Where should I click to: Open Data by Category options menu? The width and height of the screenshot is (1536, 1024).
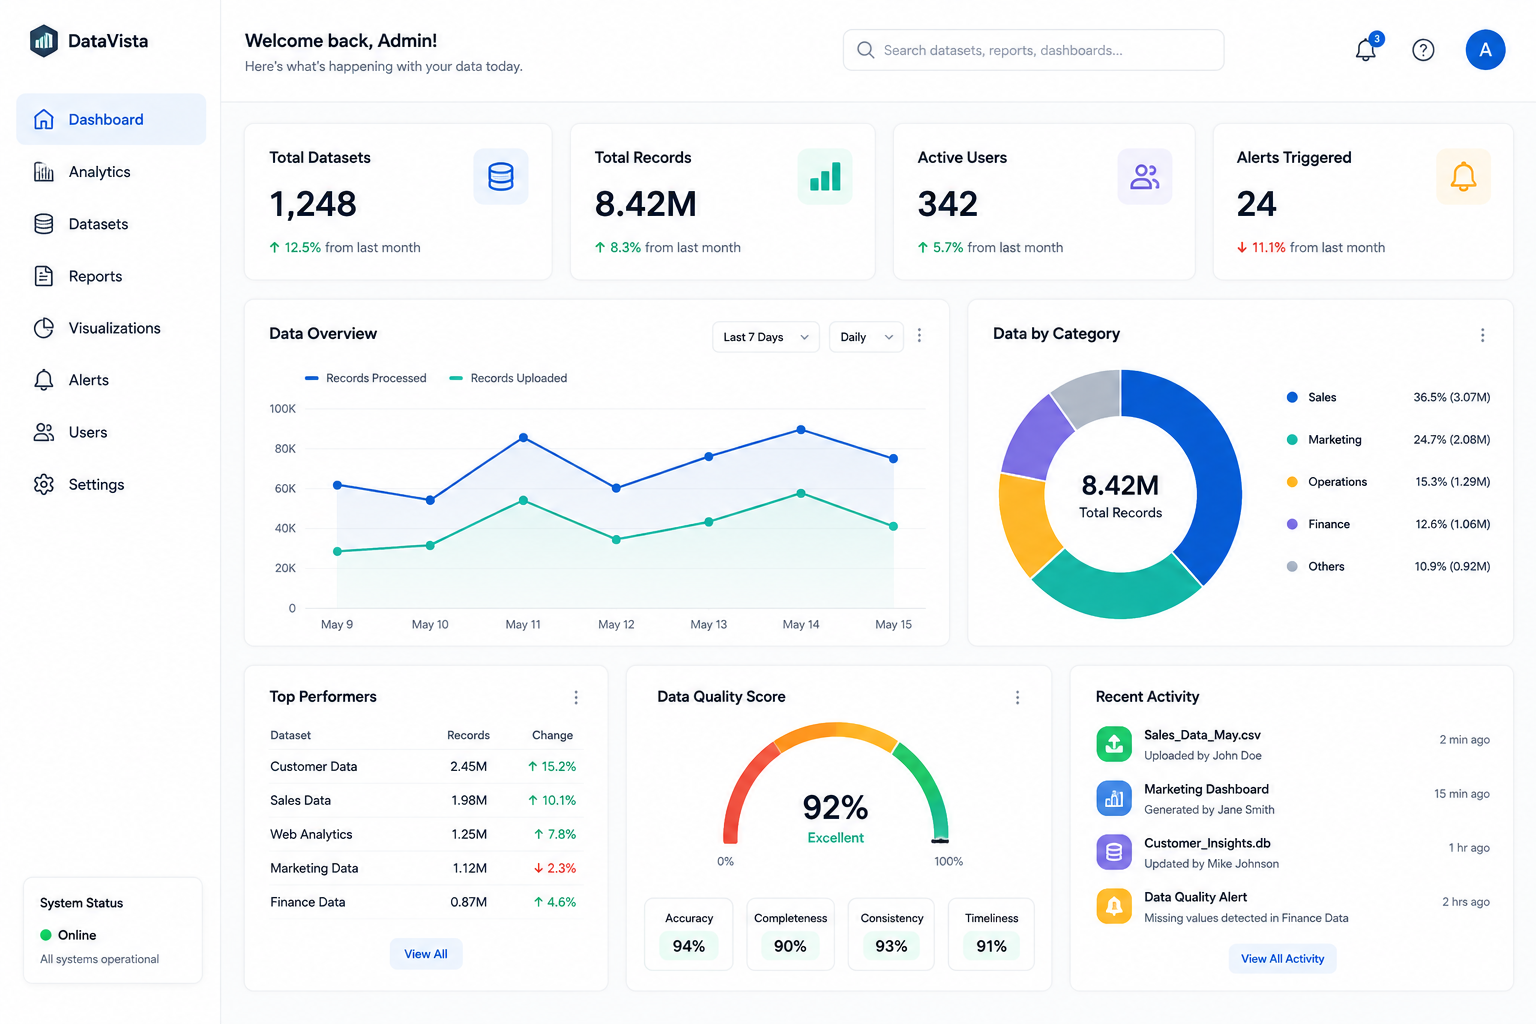(1482, 335)
